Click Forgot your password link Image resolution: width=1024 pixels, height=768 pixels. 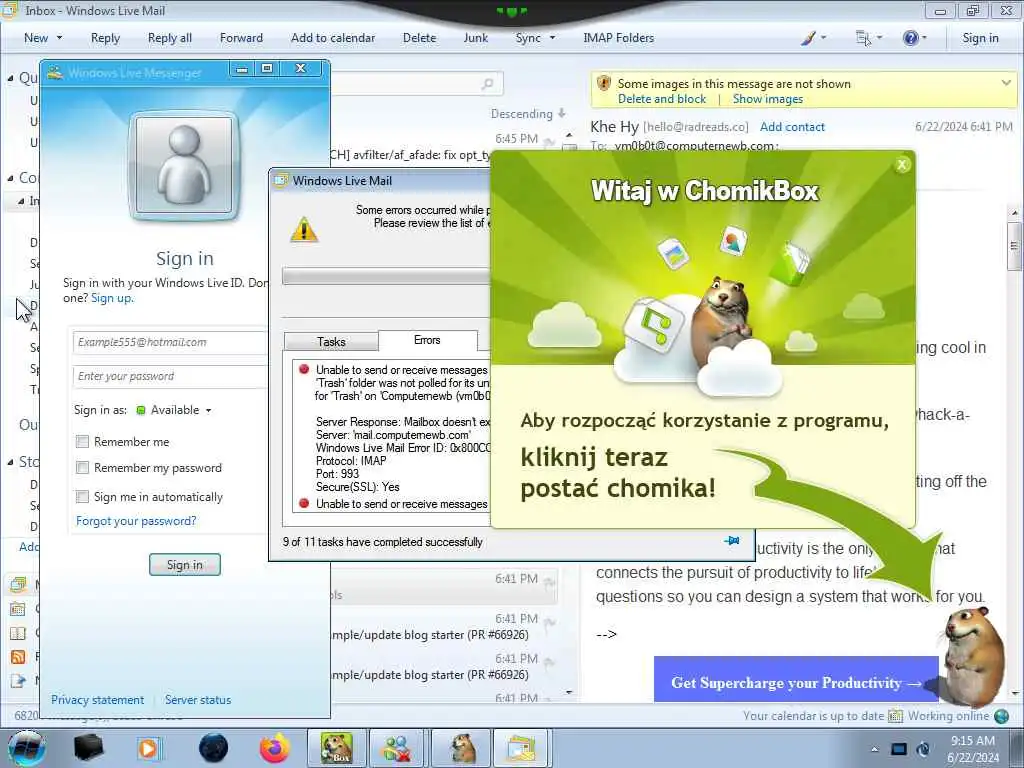(x=136, y=521)
